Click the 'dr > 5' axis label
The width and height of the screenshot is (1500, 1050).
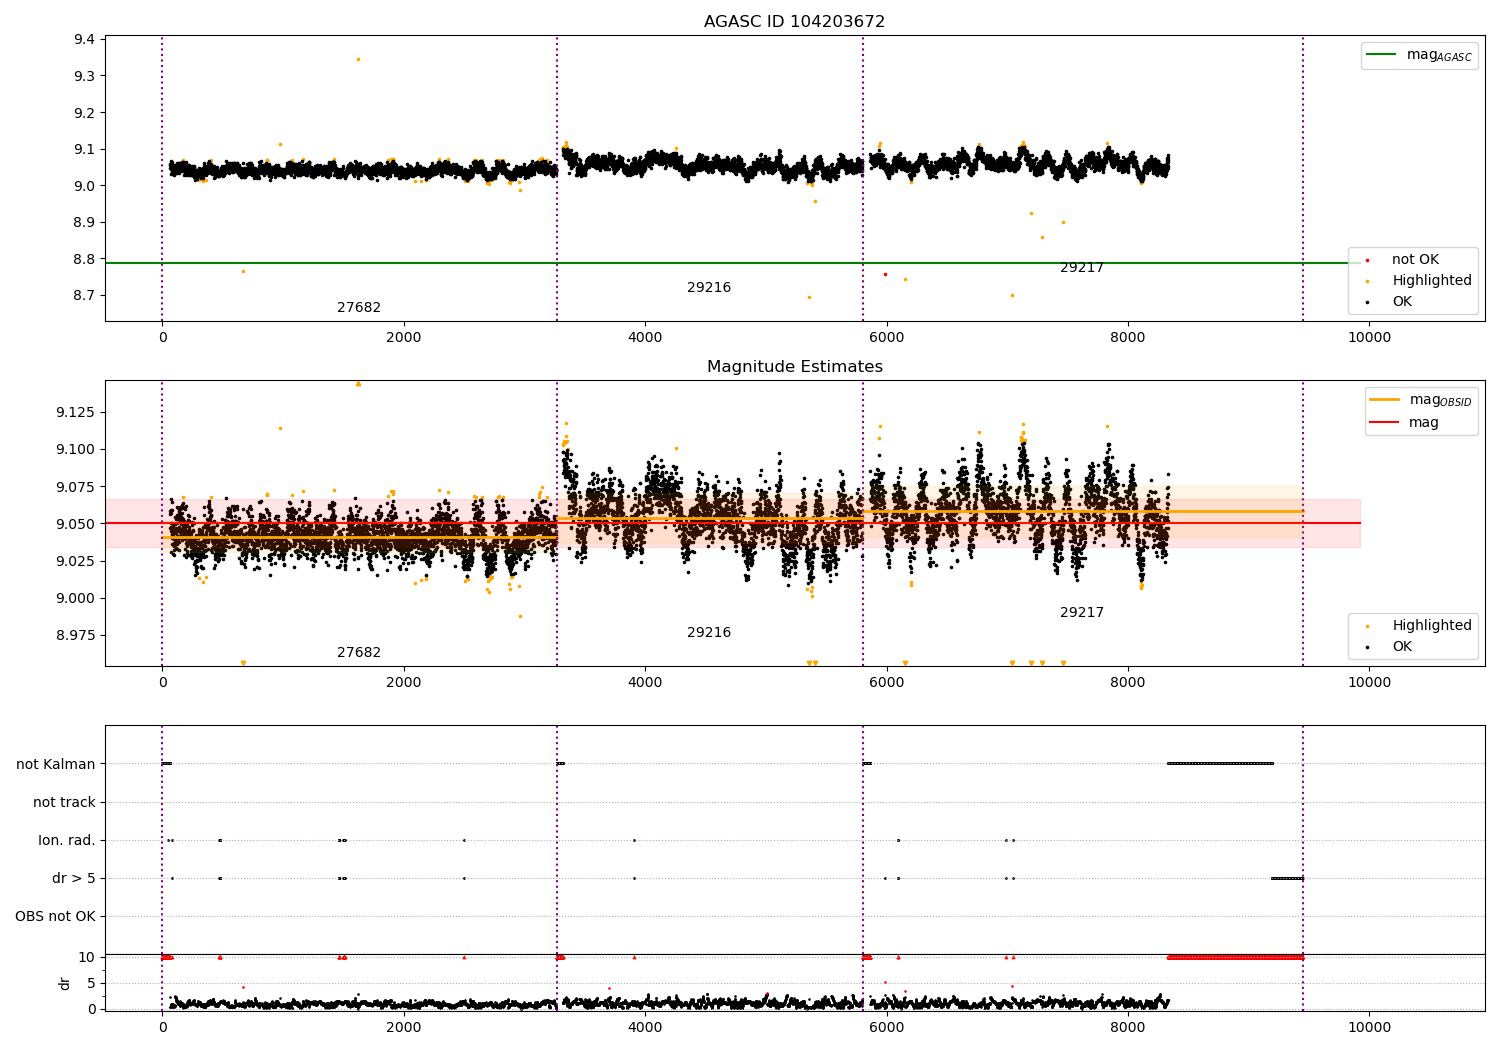click(74, 879)
